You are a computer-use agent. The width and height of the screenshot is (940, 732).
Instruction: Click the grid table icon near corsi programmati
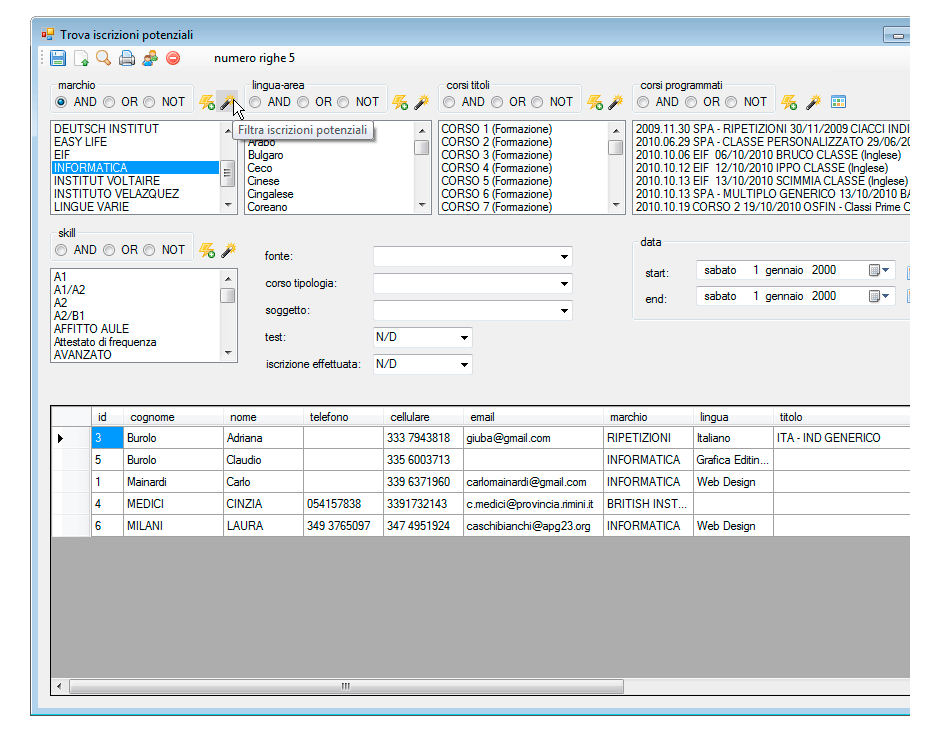coord(838,102)
